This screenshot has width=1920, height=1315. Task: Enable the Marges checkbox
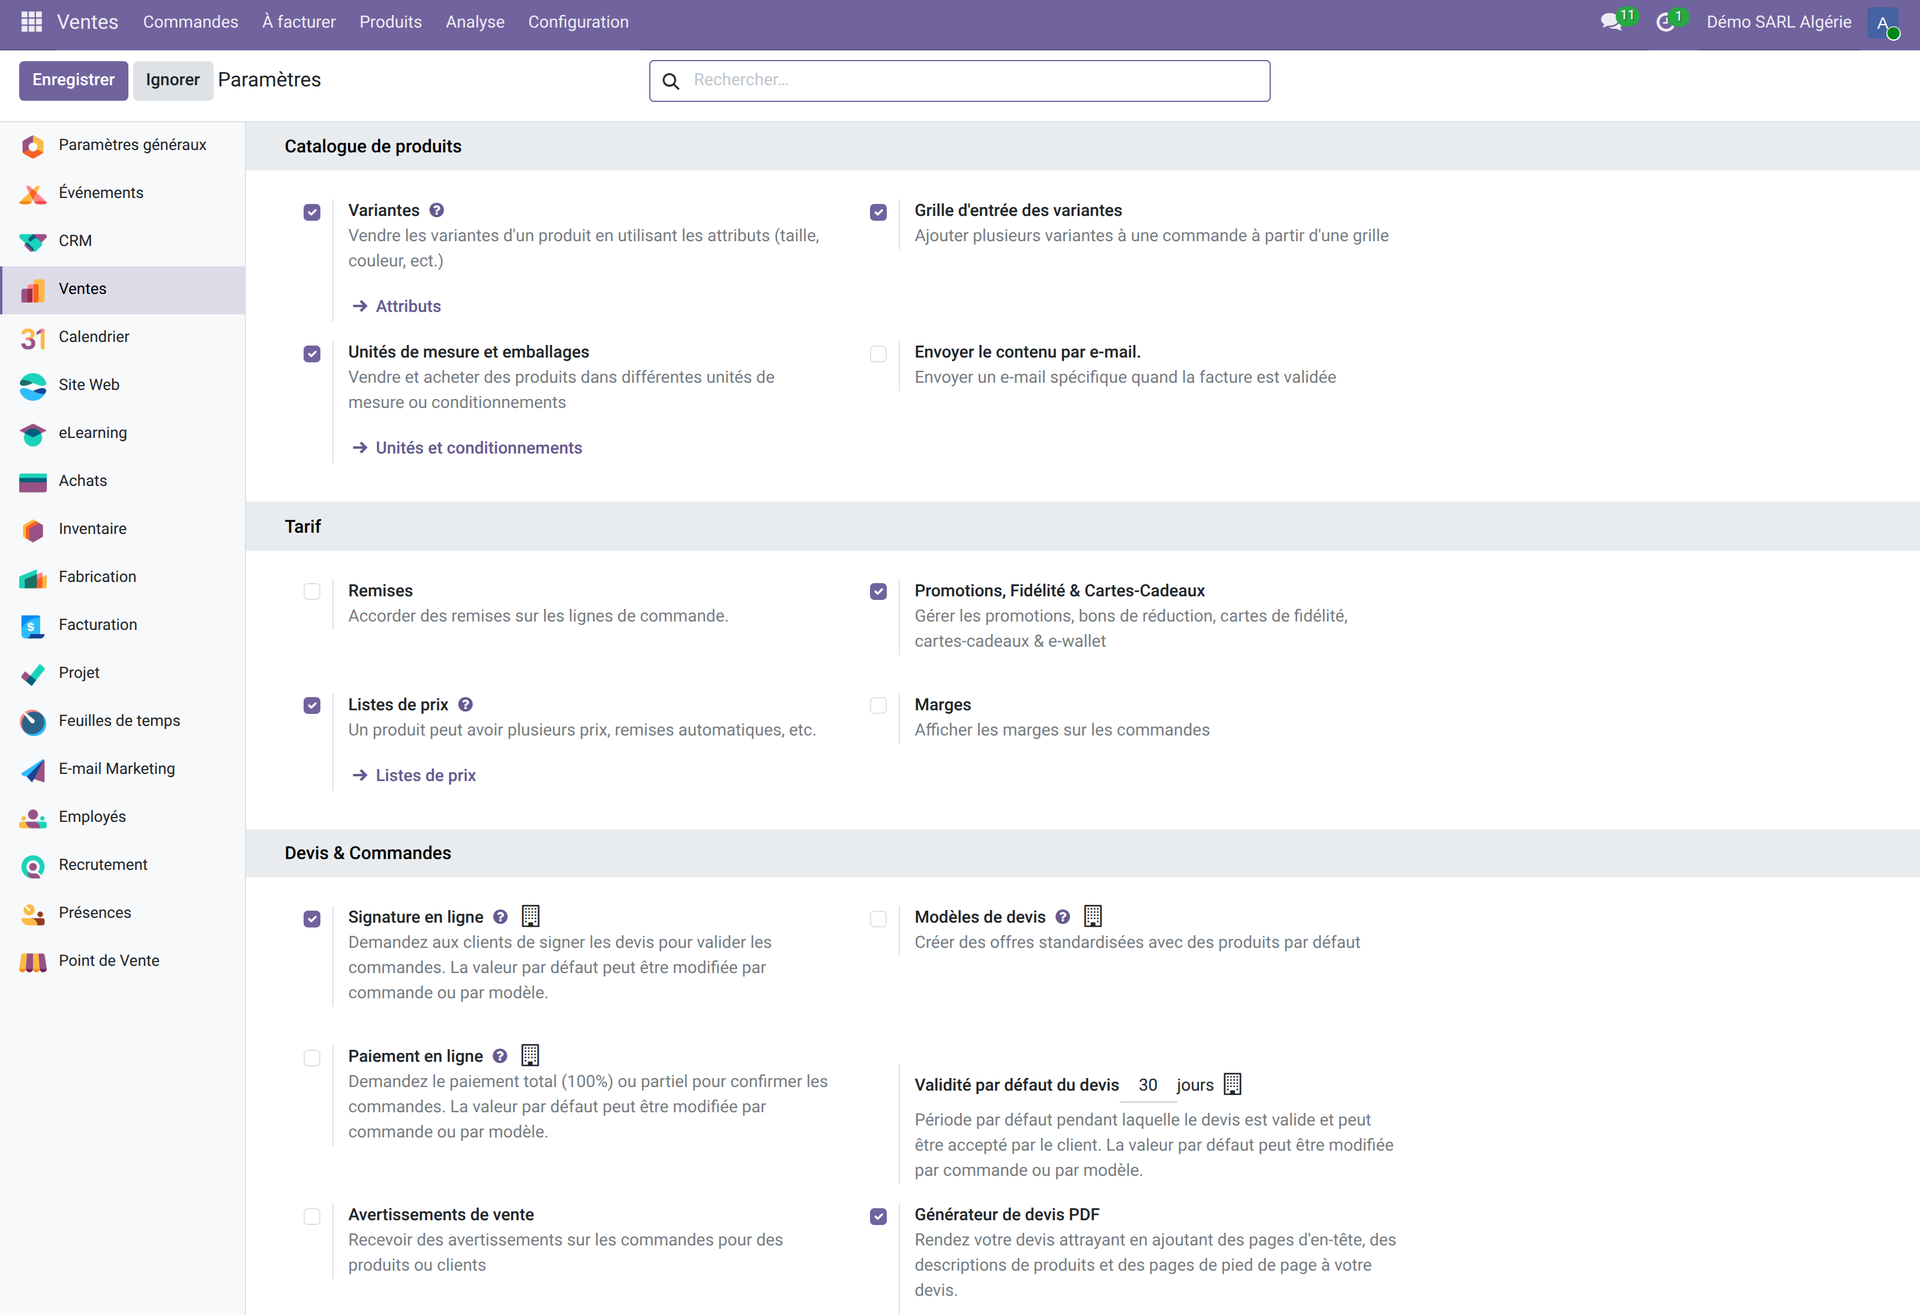click(x=878, y=706)
